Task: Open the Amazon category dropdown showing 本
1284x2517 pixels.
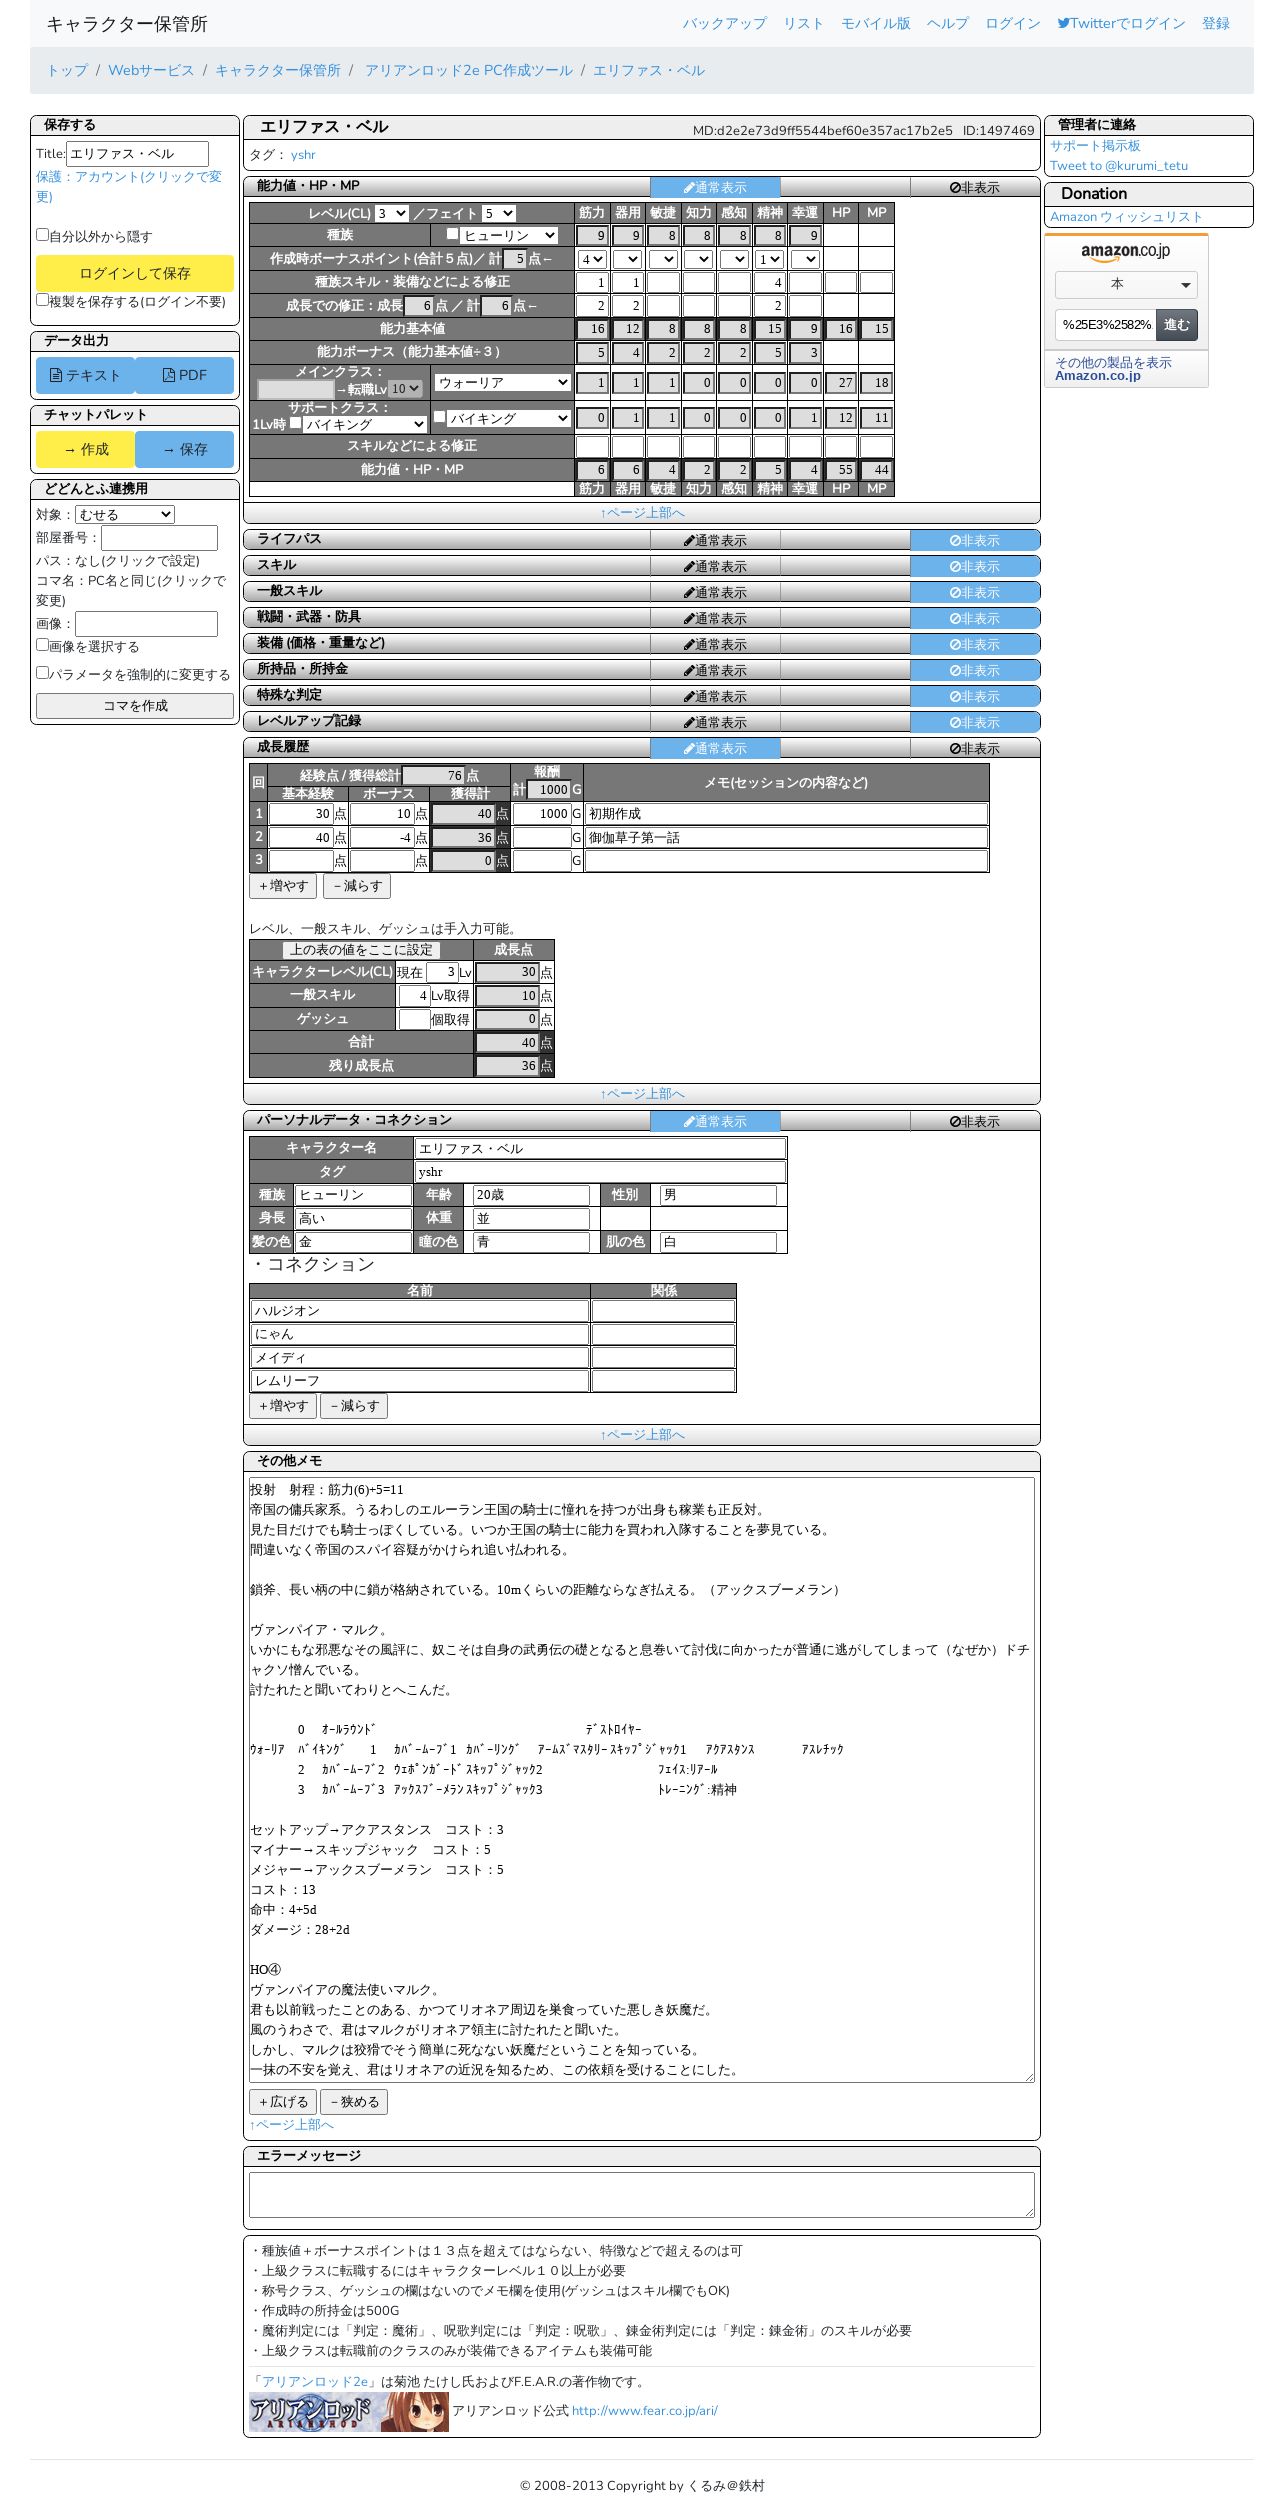Action: click(x=1126, y=284)
